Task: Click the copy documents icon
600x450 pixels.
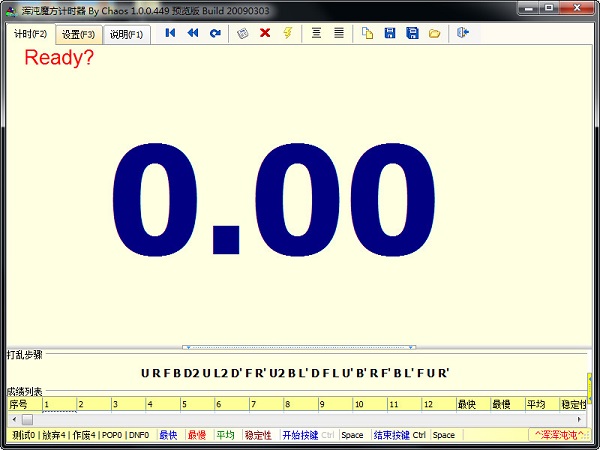Action: 367,33
